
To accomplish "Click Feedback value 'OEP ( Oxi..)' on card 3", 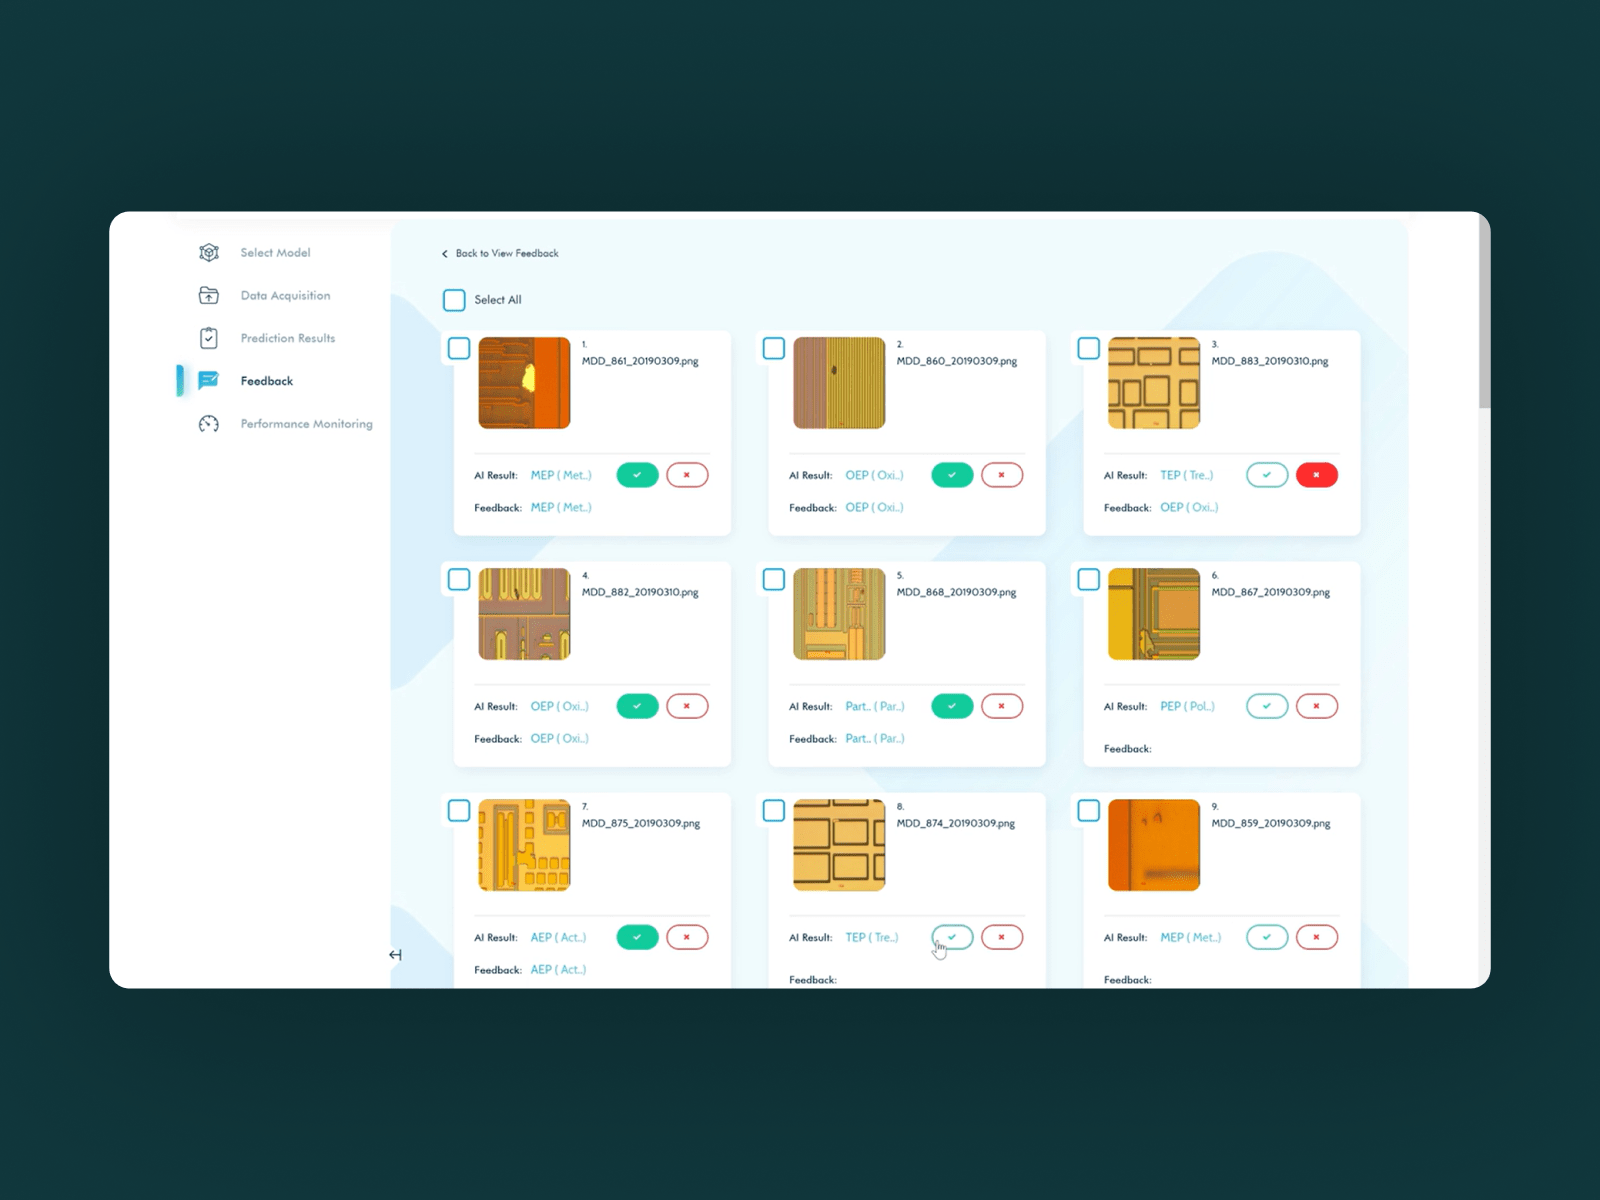I will coord(1189,507).
